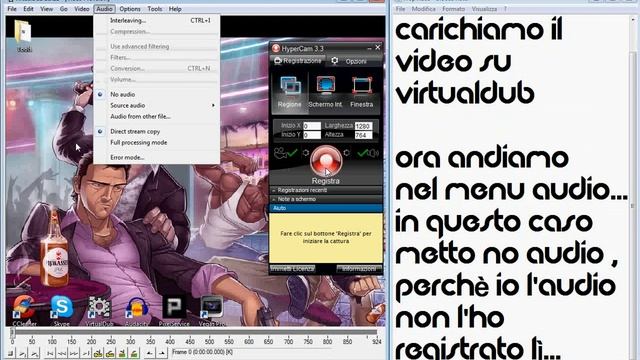640x360 pixels.
Task: Select Schermo Int. capture mode in HyperCam
Action: 325,91
